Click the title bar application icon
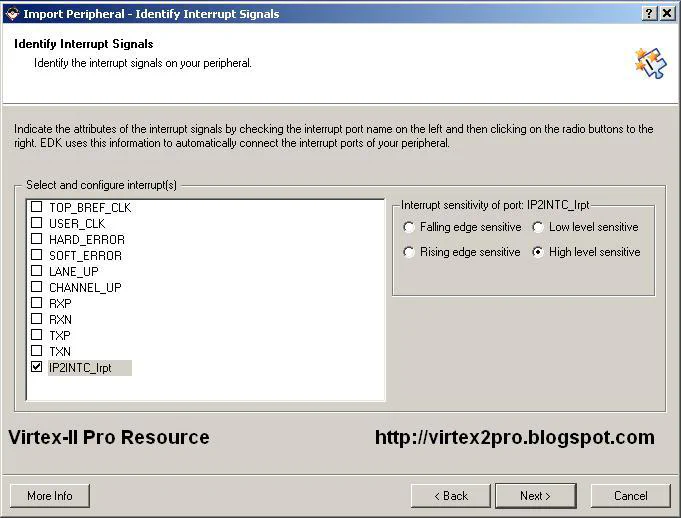The height and width of the screenshot is (518, 681). click(12, 14)
